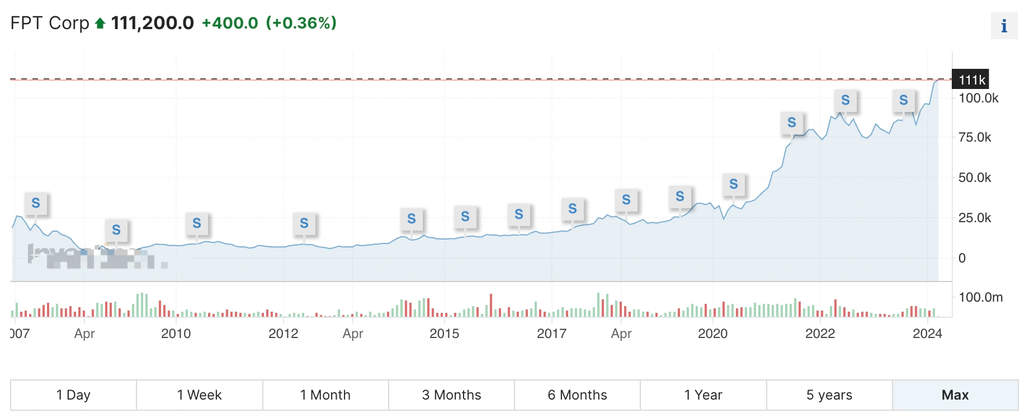Screen dimensions: 1020x413
Task: Select the 1 Day range tab
Action: [74, 395]
